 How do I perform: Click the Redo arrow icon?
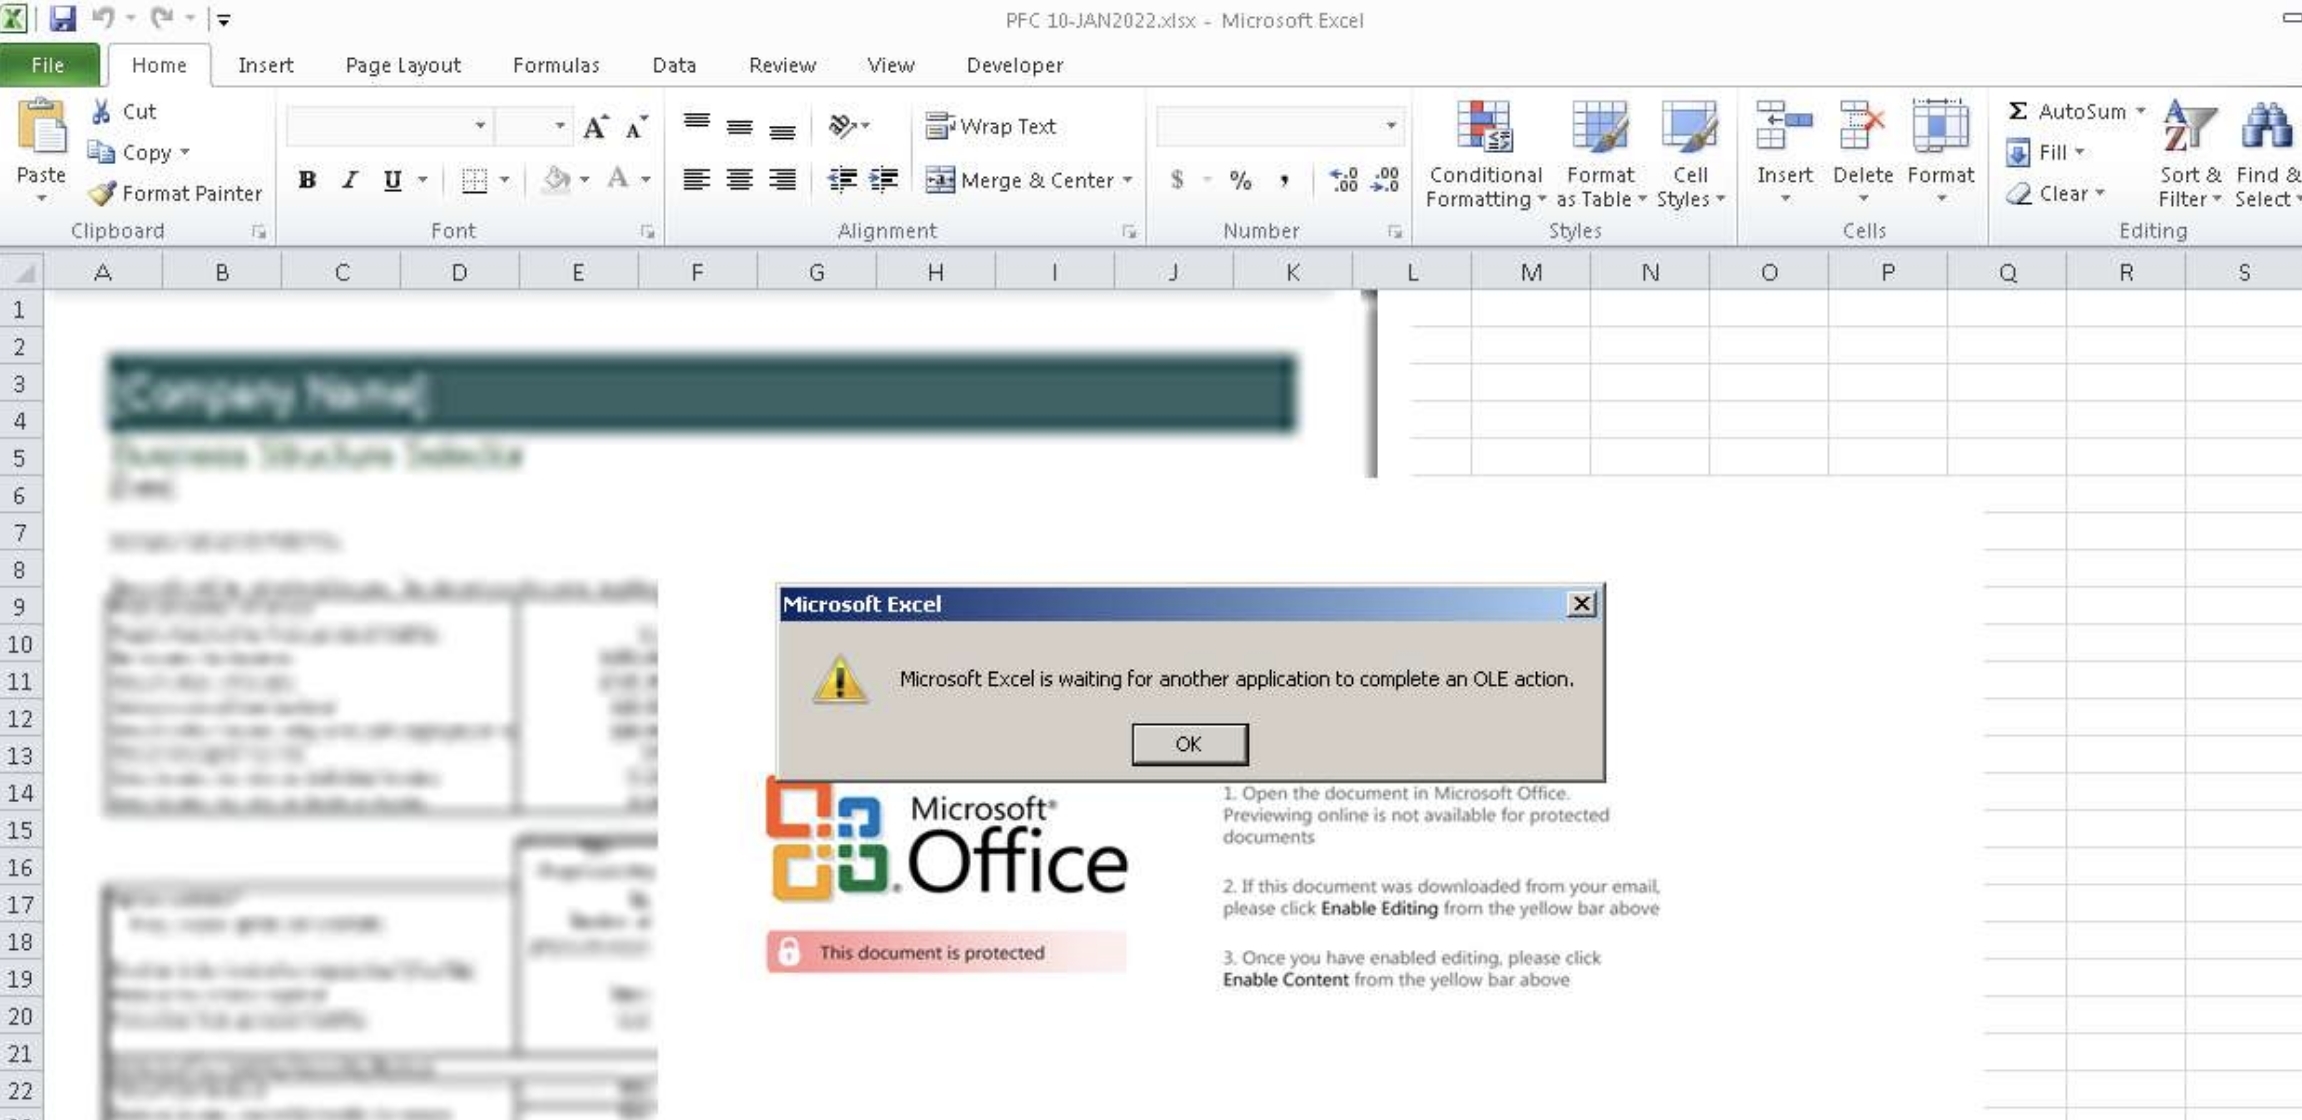point(161,18)
